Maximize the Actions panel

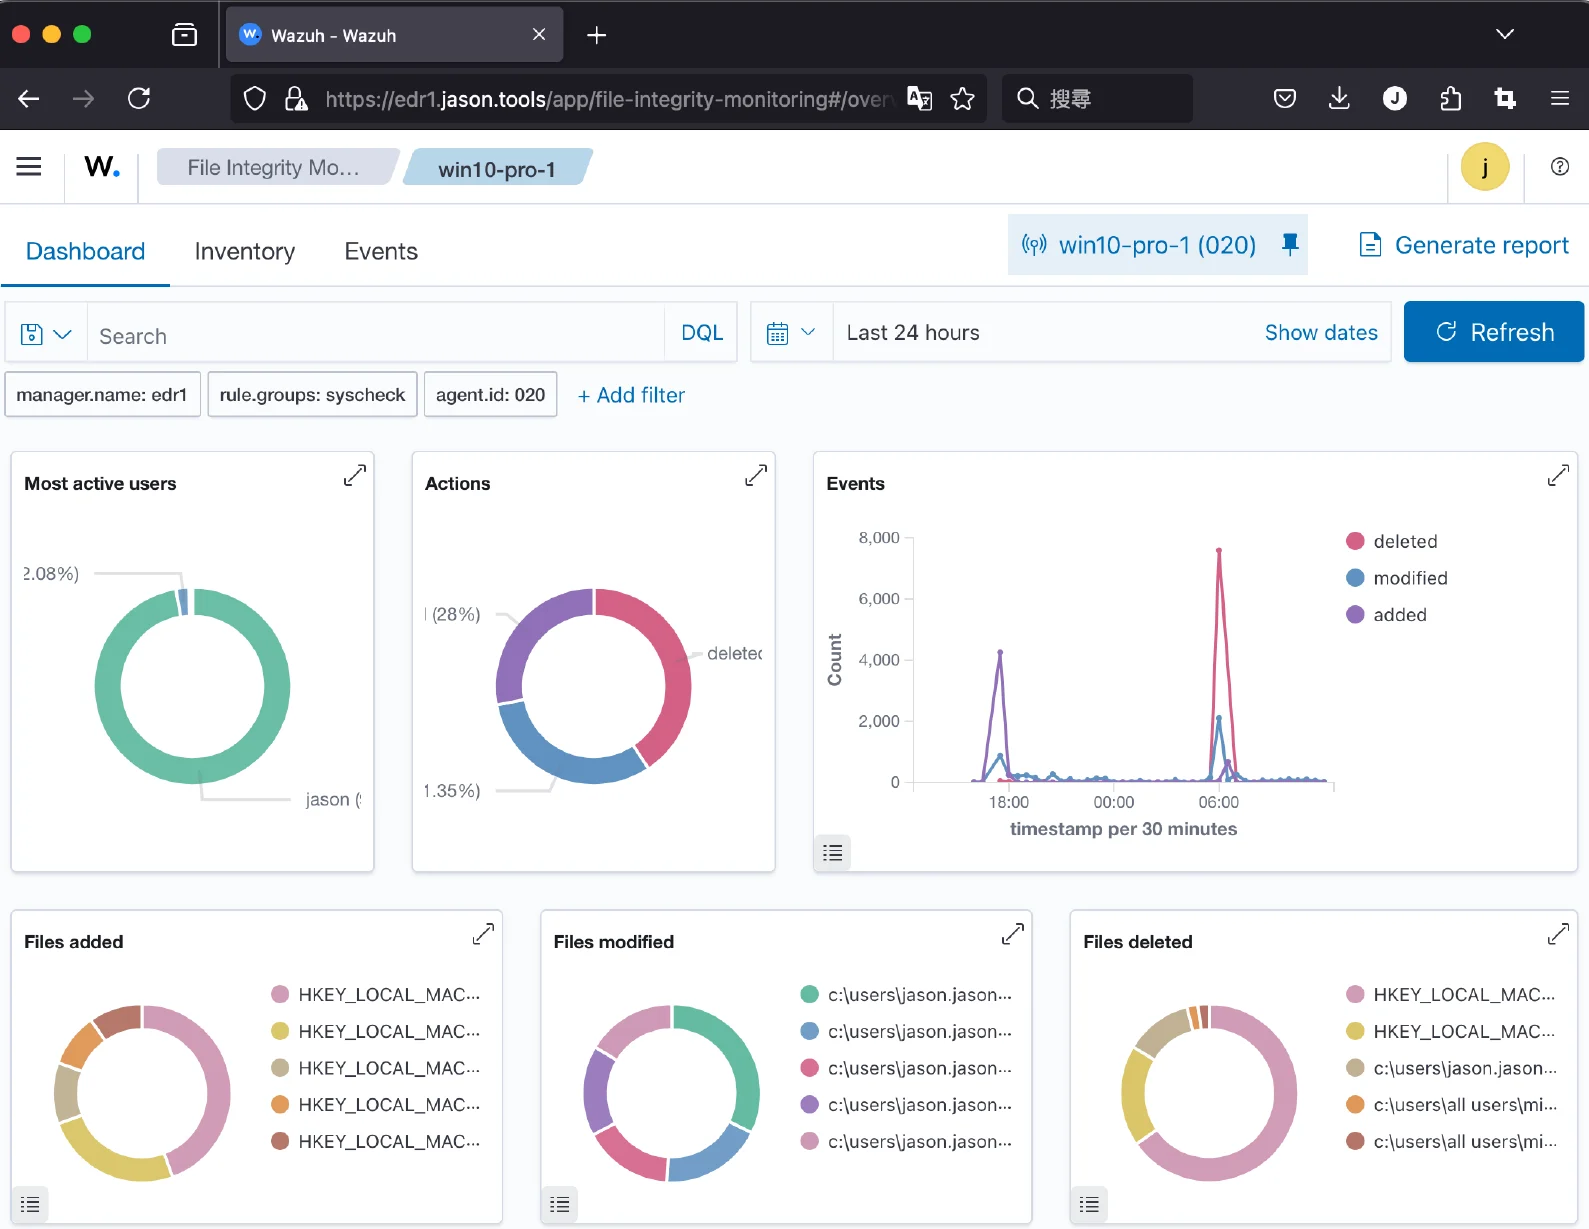click(x=756, y=475)
